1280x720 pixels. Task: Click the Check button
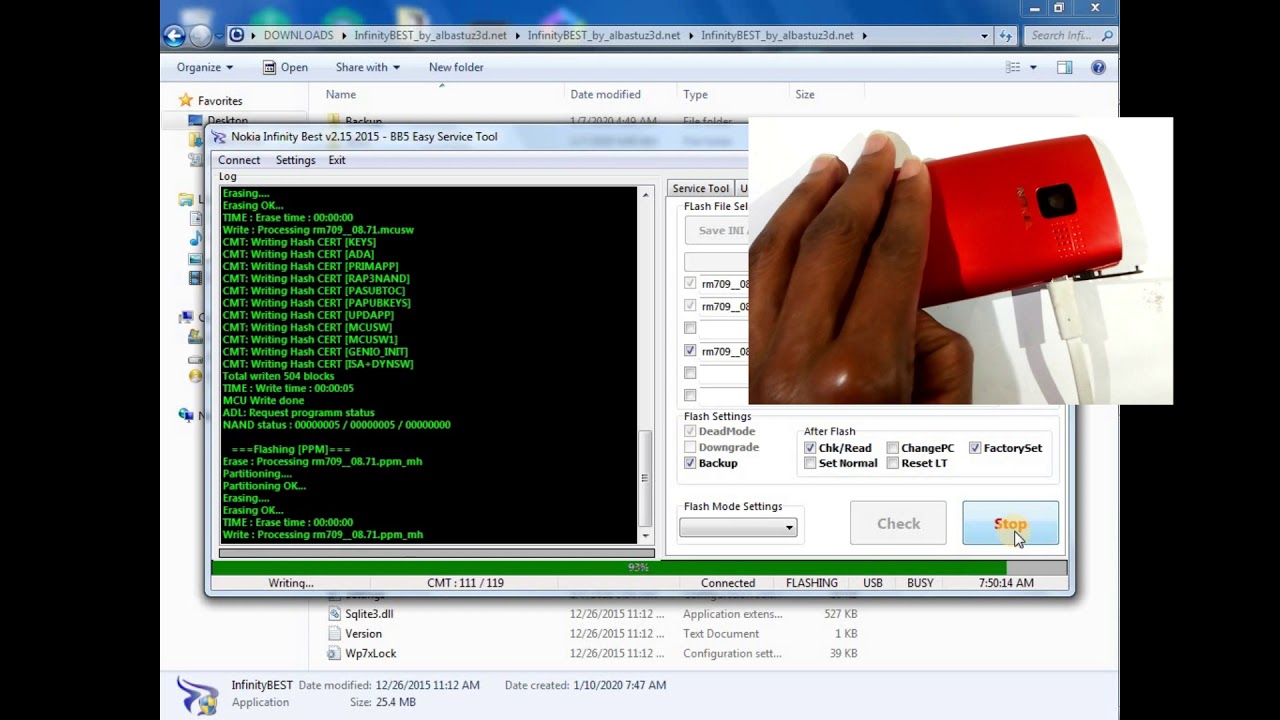[x=898, y=524]
